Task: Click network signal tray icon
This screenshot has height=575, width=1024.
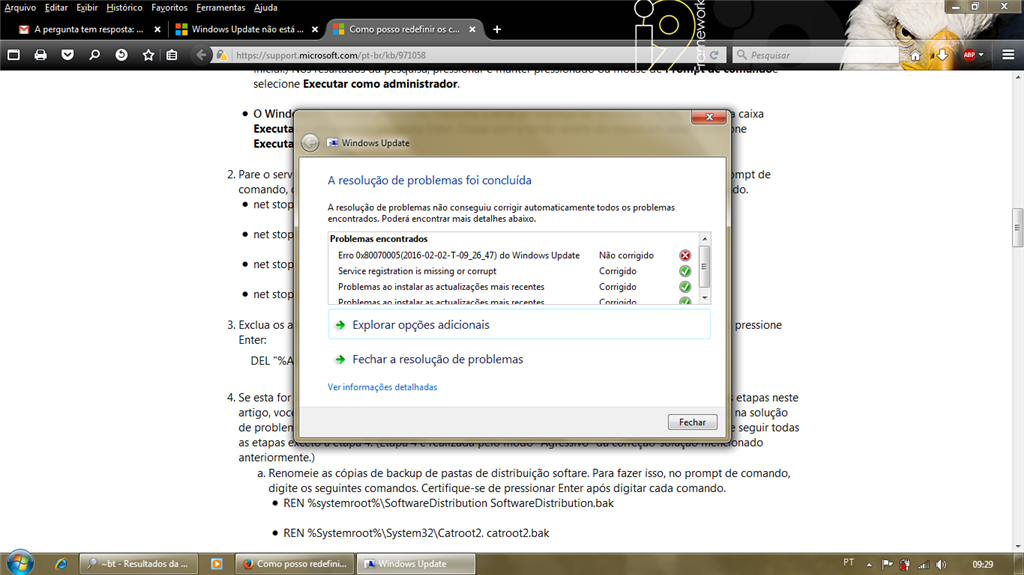Action: (x=923, y=565)
